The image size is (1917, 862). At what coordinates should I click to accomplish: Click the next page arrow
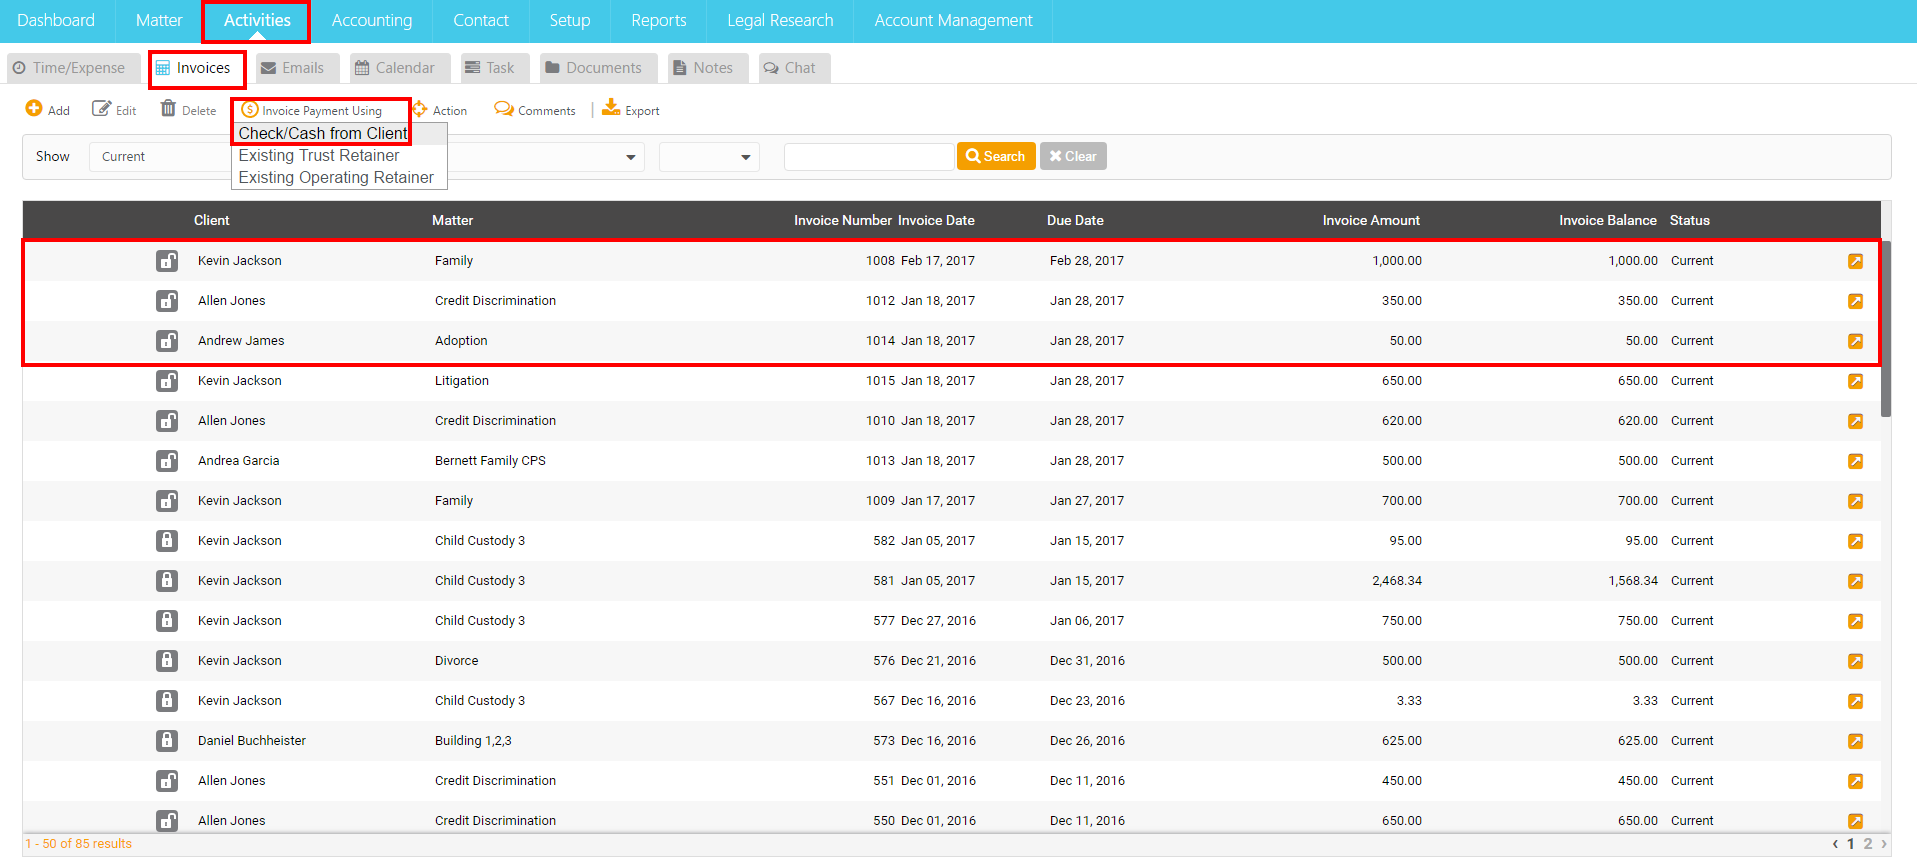click(1884, 844)
